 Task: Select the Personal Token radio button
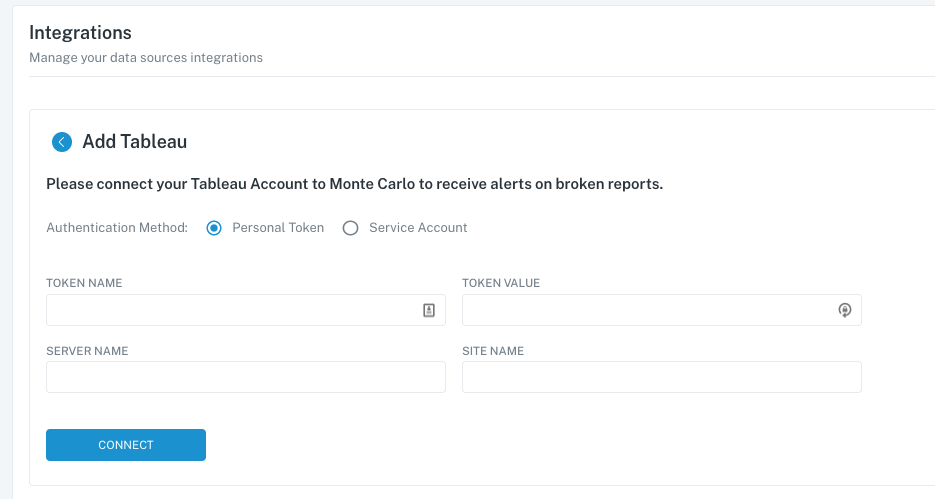click(x=213, y=228)
